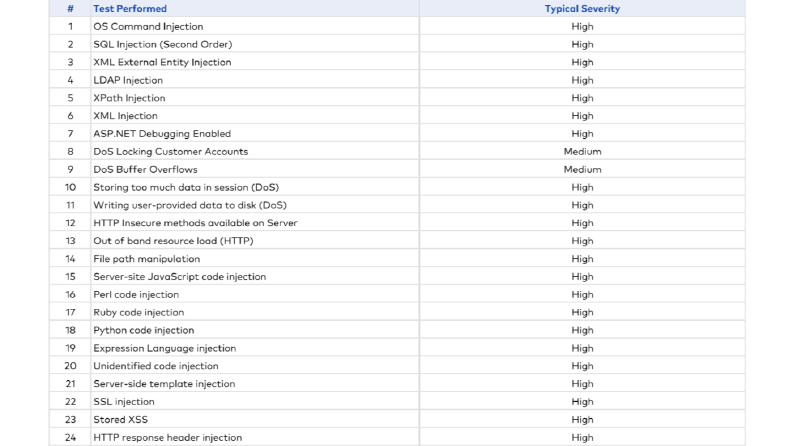
Task: Click row number 8
Action: (x=70, y=151)
